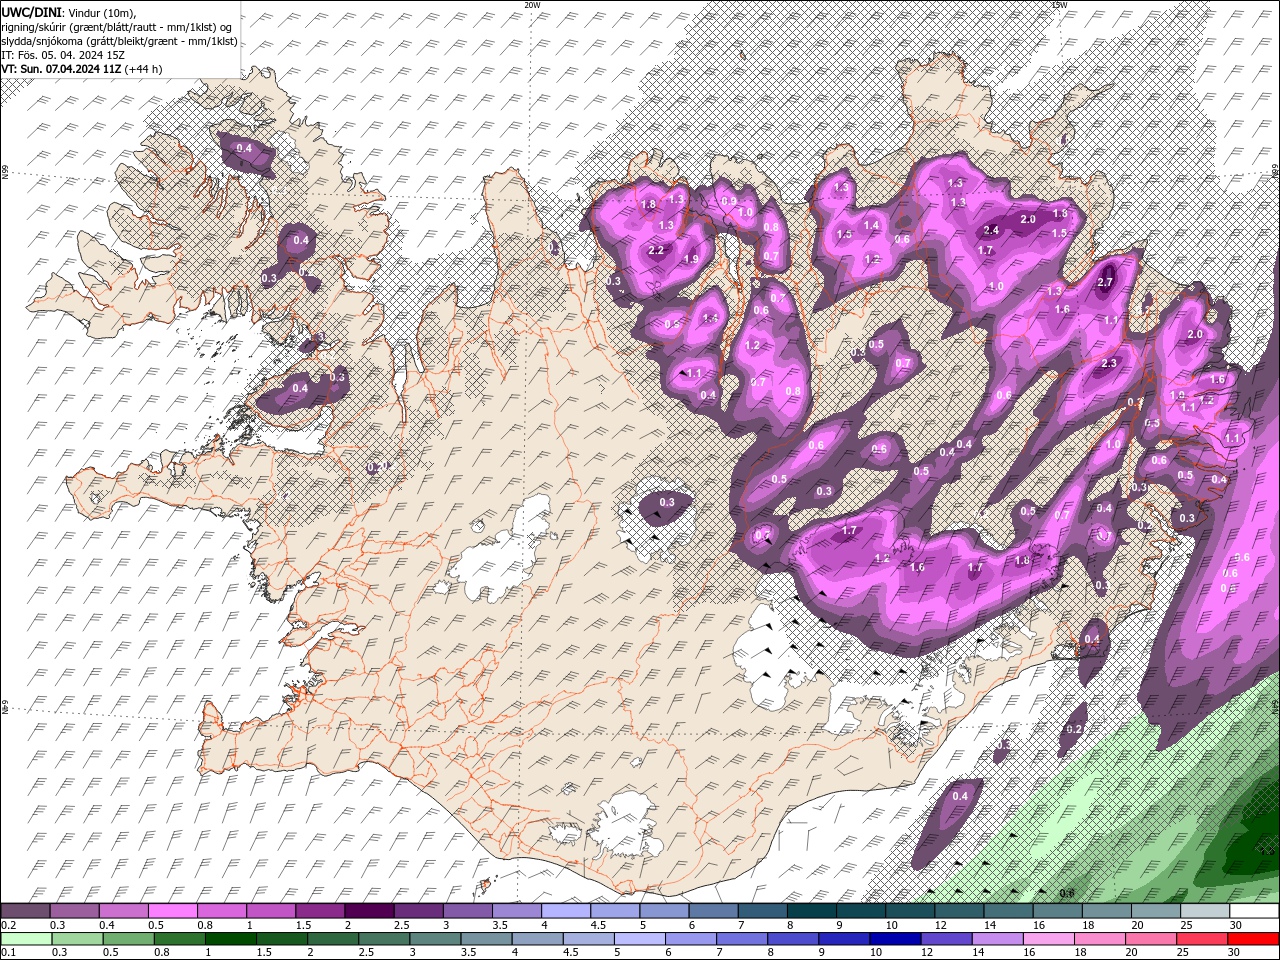This screenshot has height=960, width=1280.
Task: Select the grey-purple swatch labeled 0.2
Action: [x=25, y=911]
